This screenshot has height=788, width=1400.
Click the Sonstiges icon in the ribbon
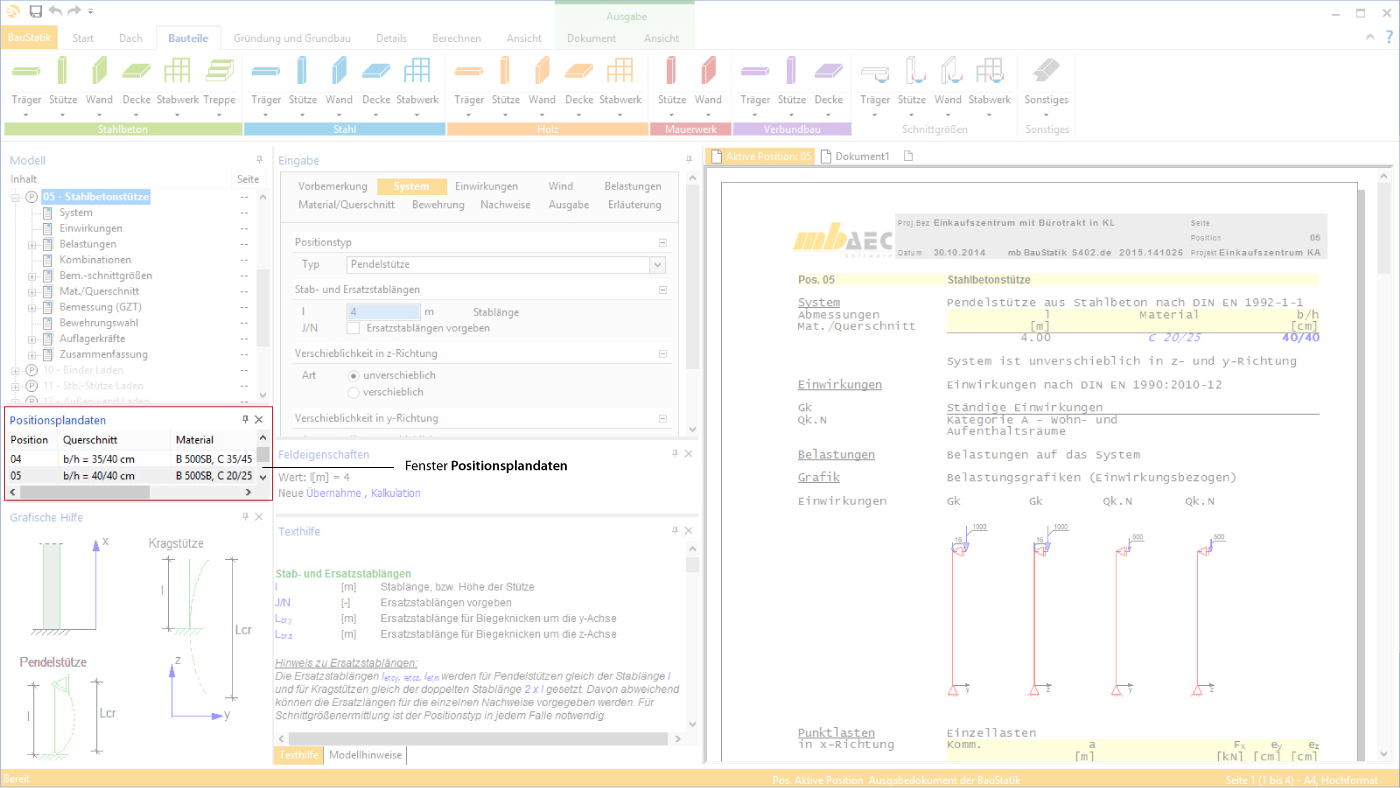point(1046,70)
